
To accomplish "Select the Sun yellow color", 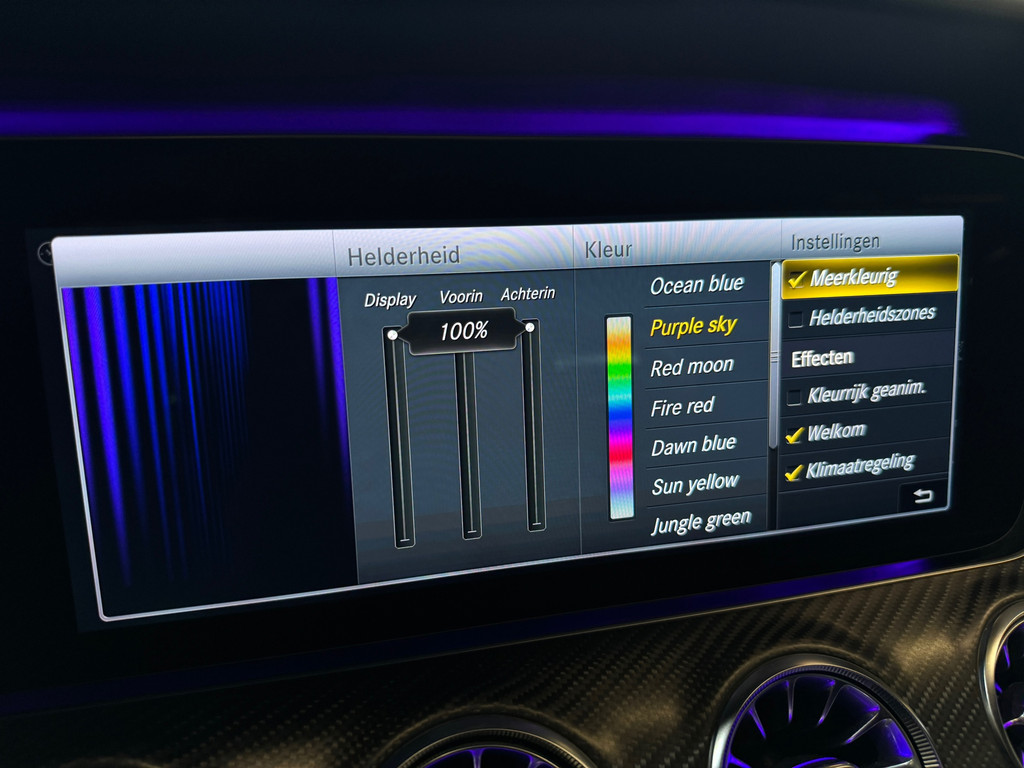I will (x=695, y=485).
